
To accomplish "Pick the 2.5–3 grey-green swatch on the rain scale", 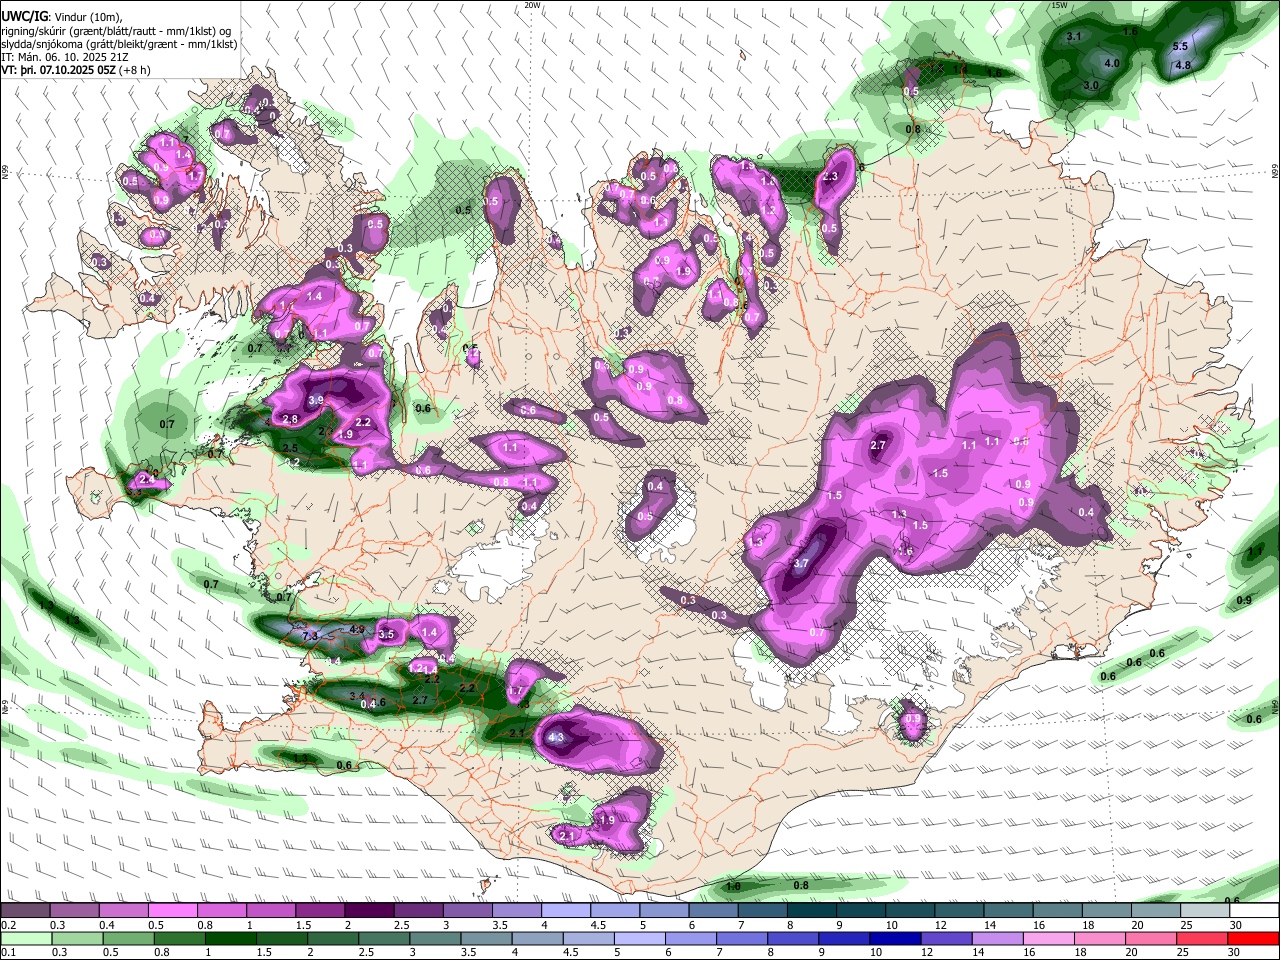I will [x=384, y=939].
